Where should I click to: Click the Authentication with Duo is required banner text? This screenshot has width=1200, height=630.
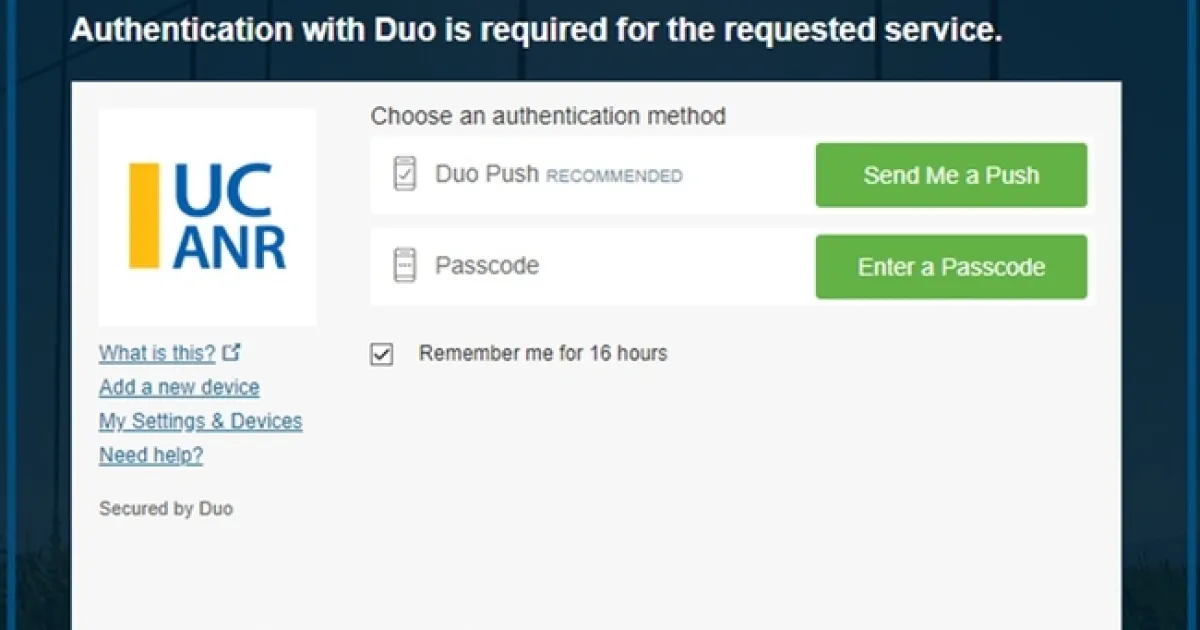pyautogui.click(x=536, y=31)
